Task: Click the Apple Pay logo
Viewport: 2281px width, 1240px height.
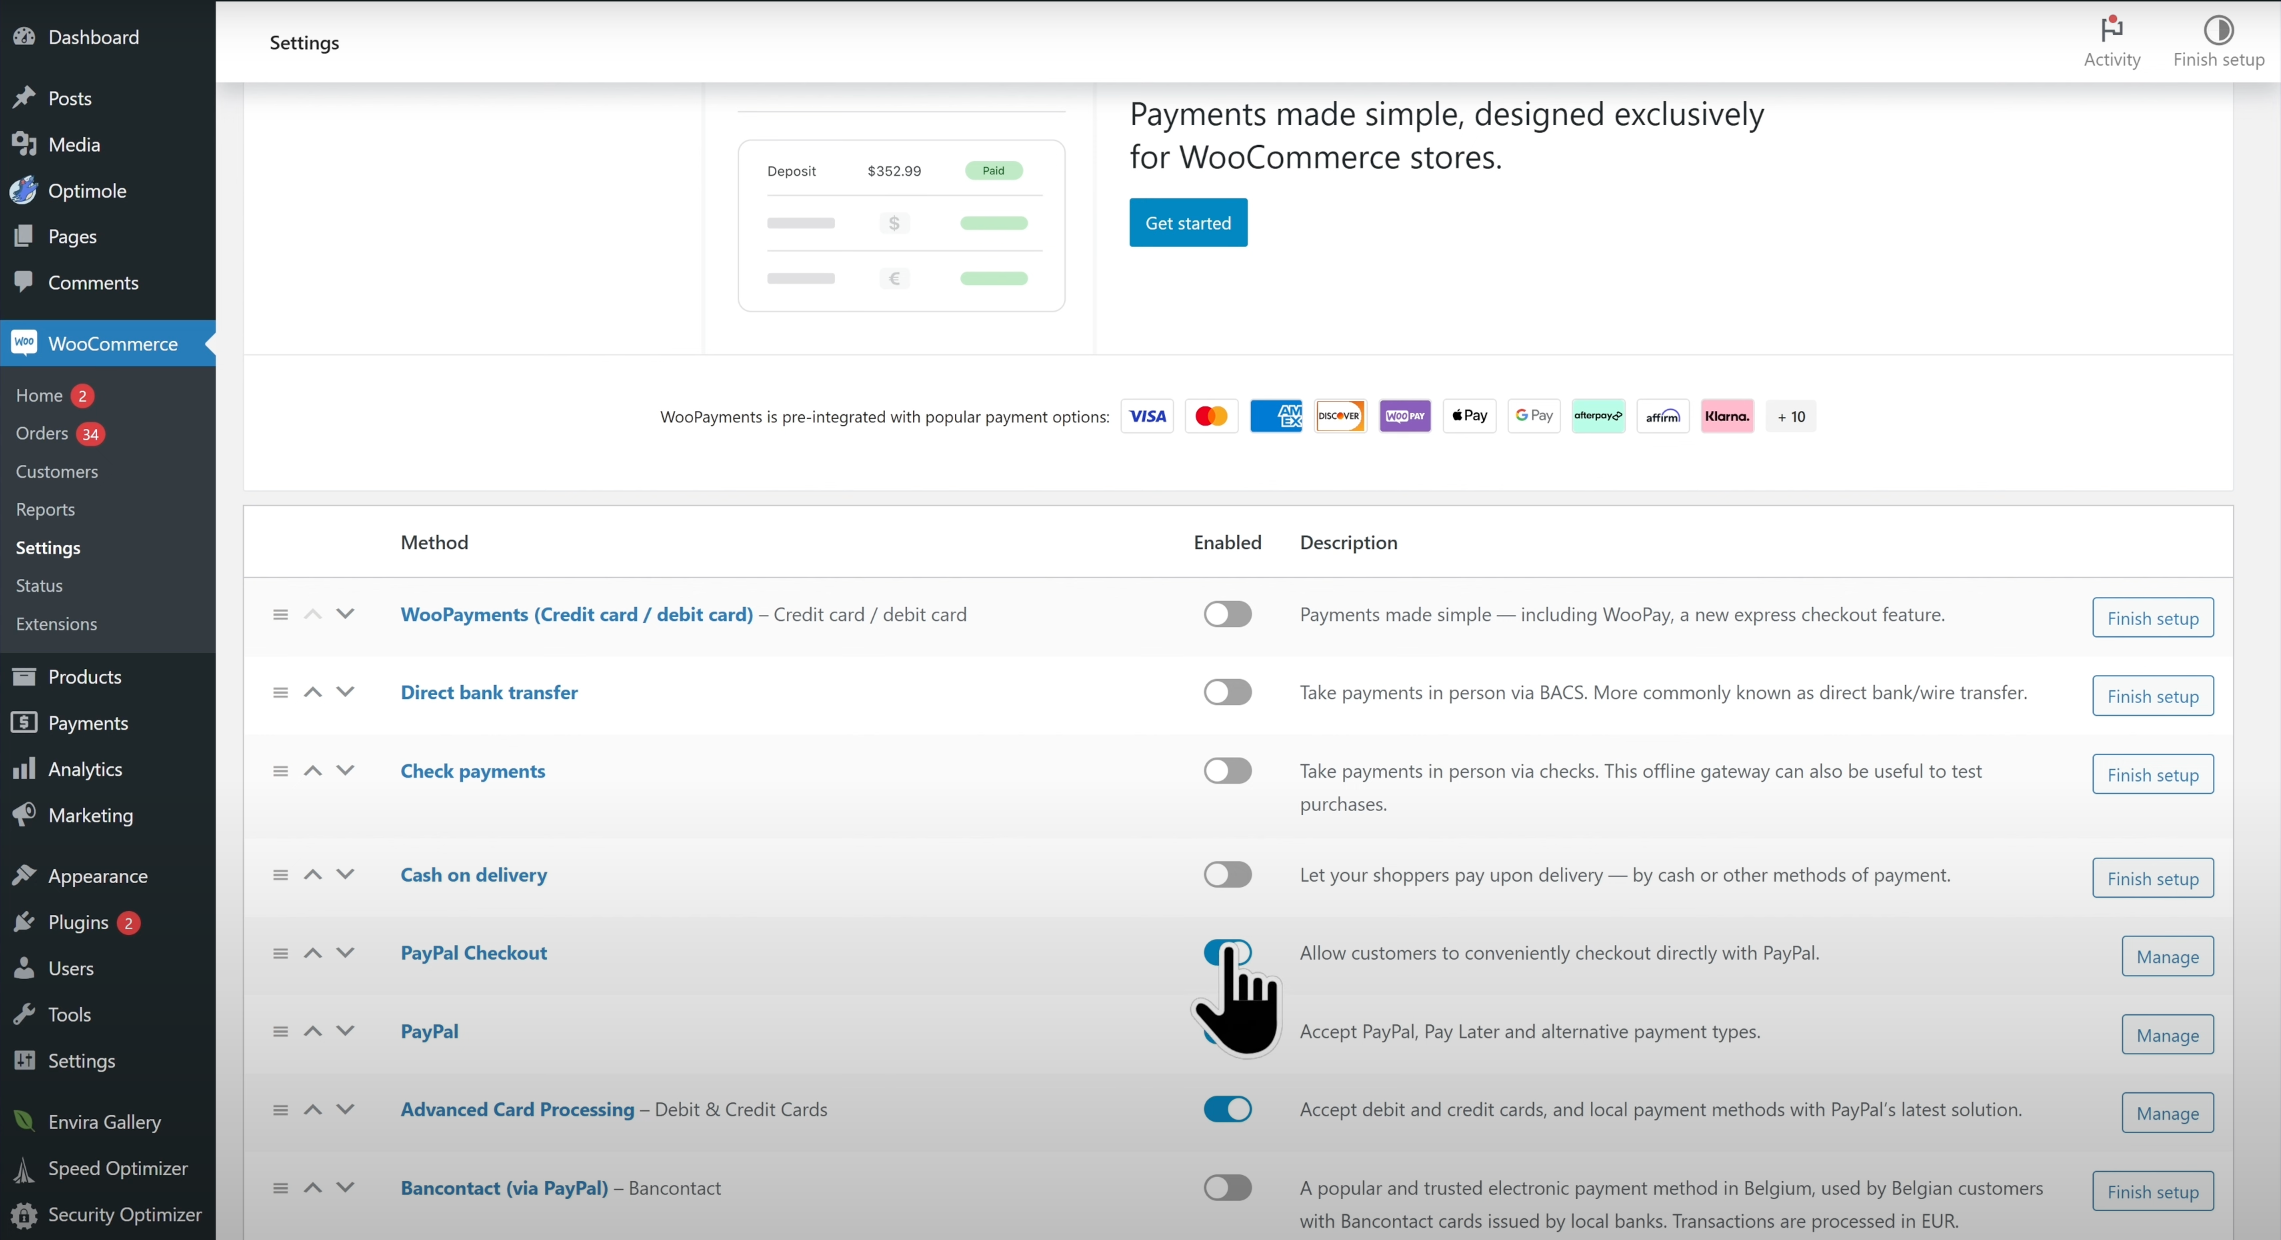Action: coord(1469,416)
